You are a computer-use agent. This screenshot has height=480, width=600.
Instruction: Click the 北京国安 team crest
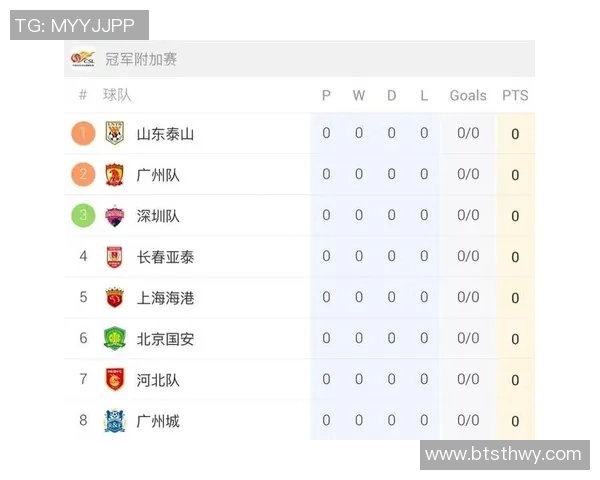coord(114,339)
